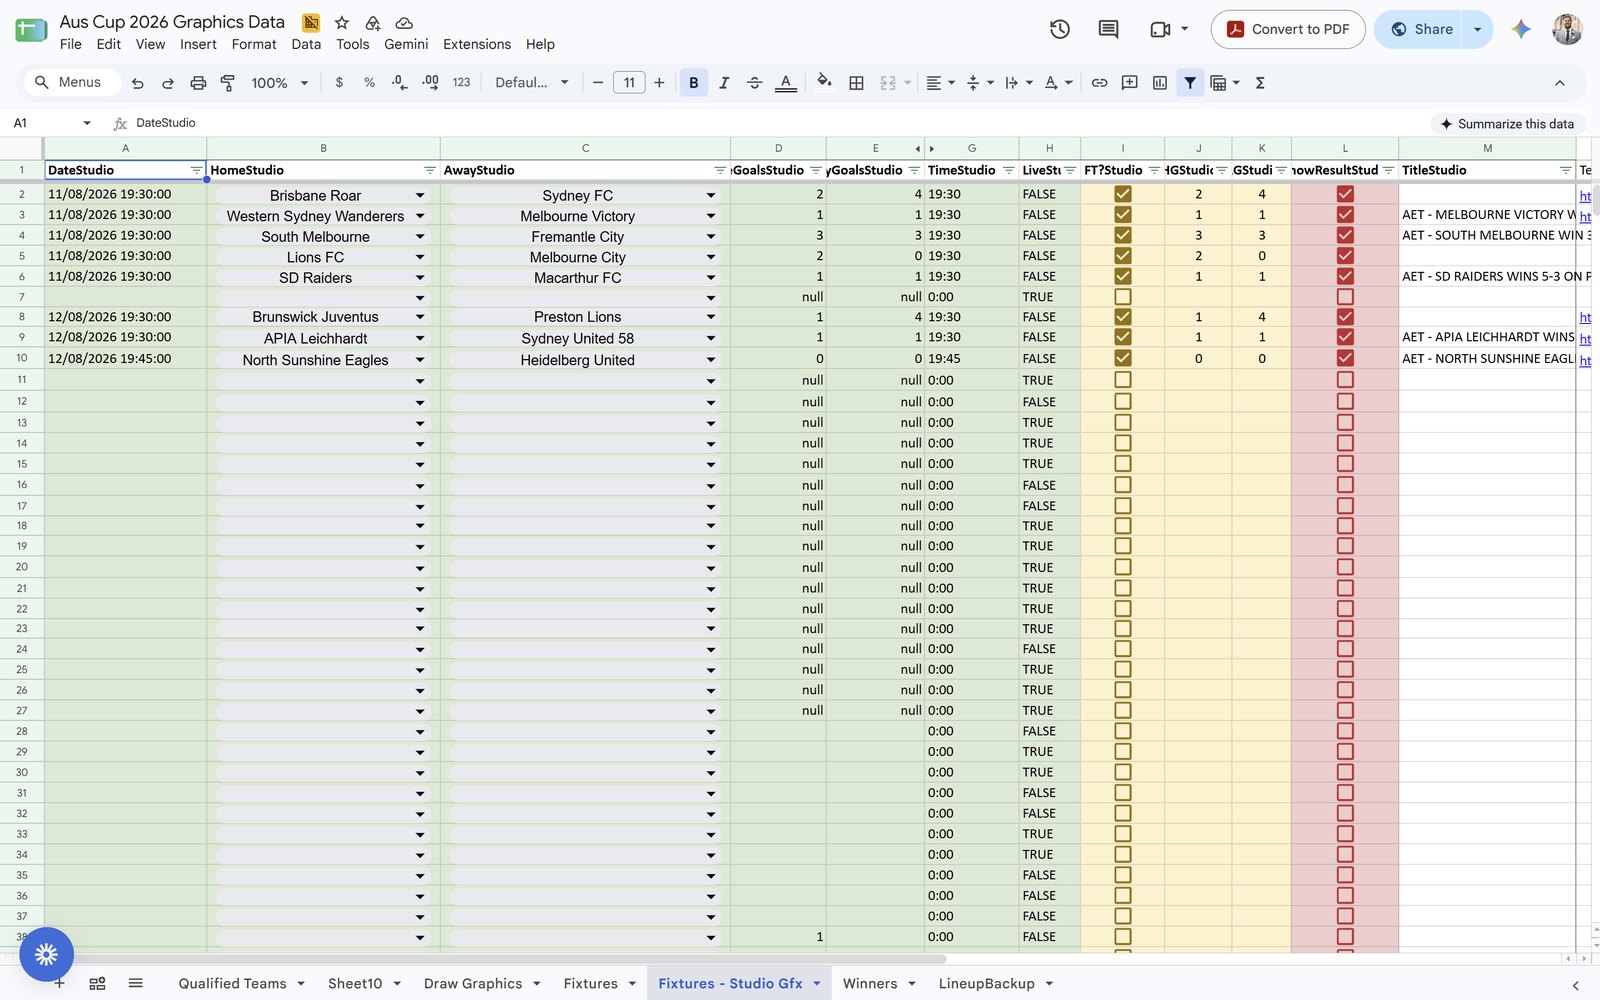Decrease decimal places icon
This screenshot has width=1600, height=1000.
pyautogui.click(x=399, y=83)
